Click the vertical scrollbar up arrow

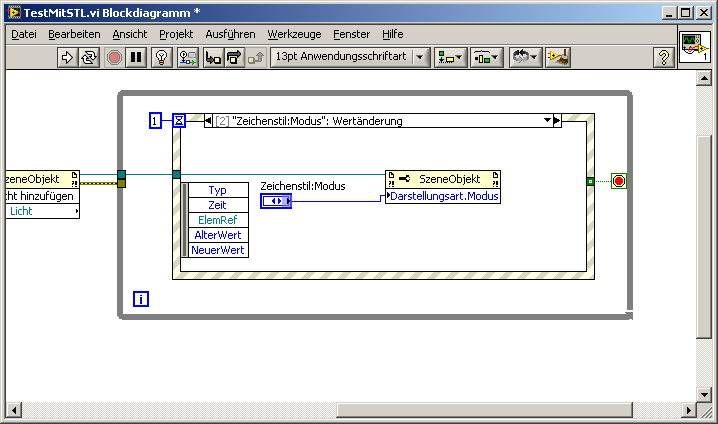click(704, 78)
